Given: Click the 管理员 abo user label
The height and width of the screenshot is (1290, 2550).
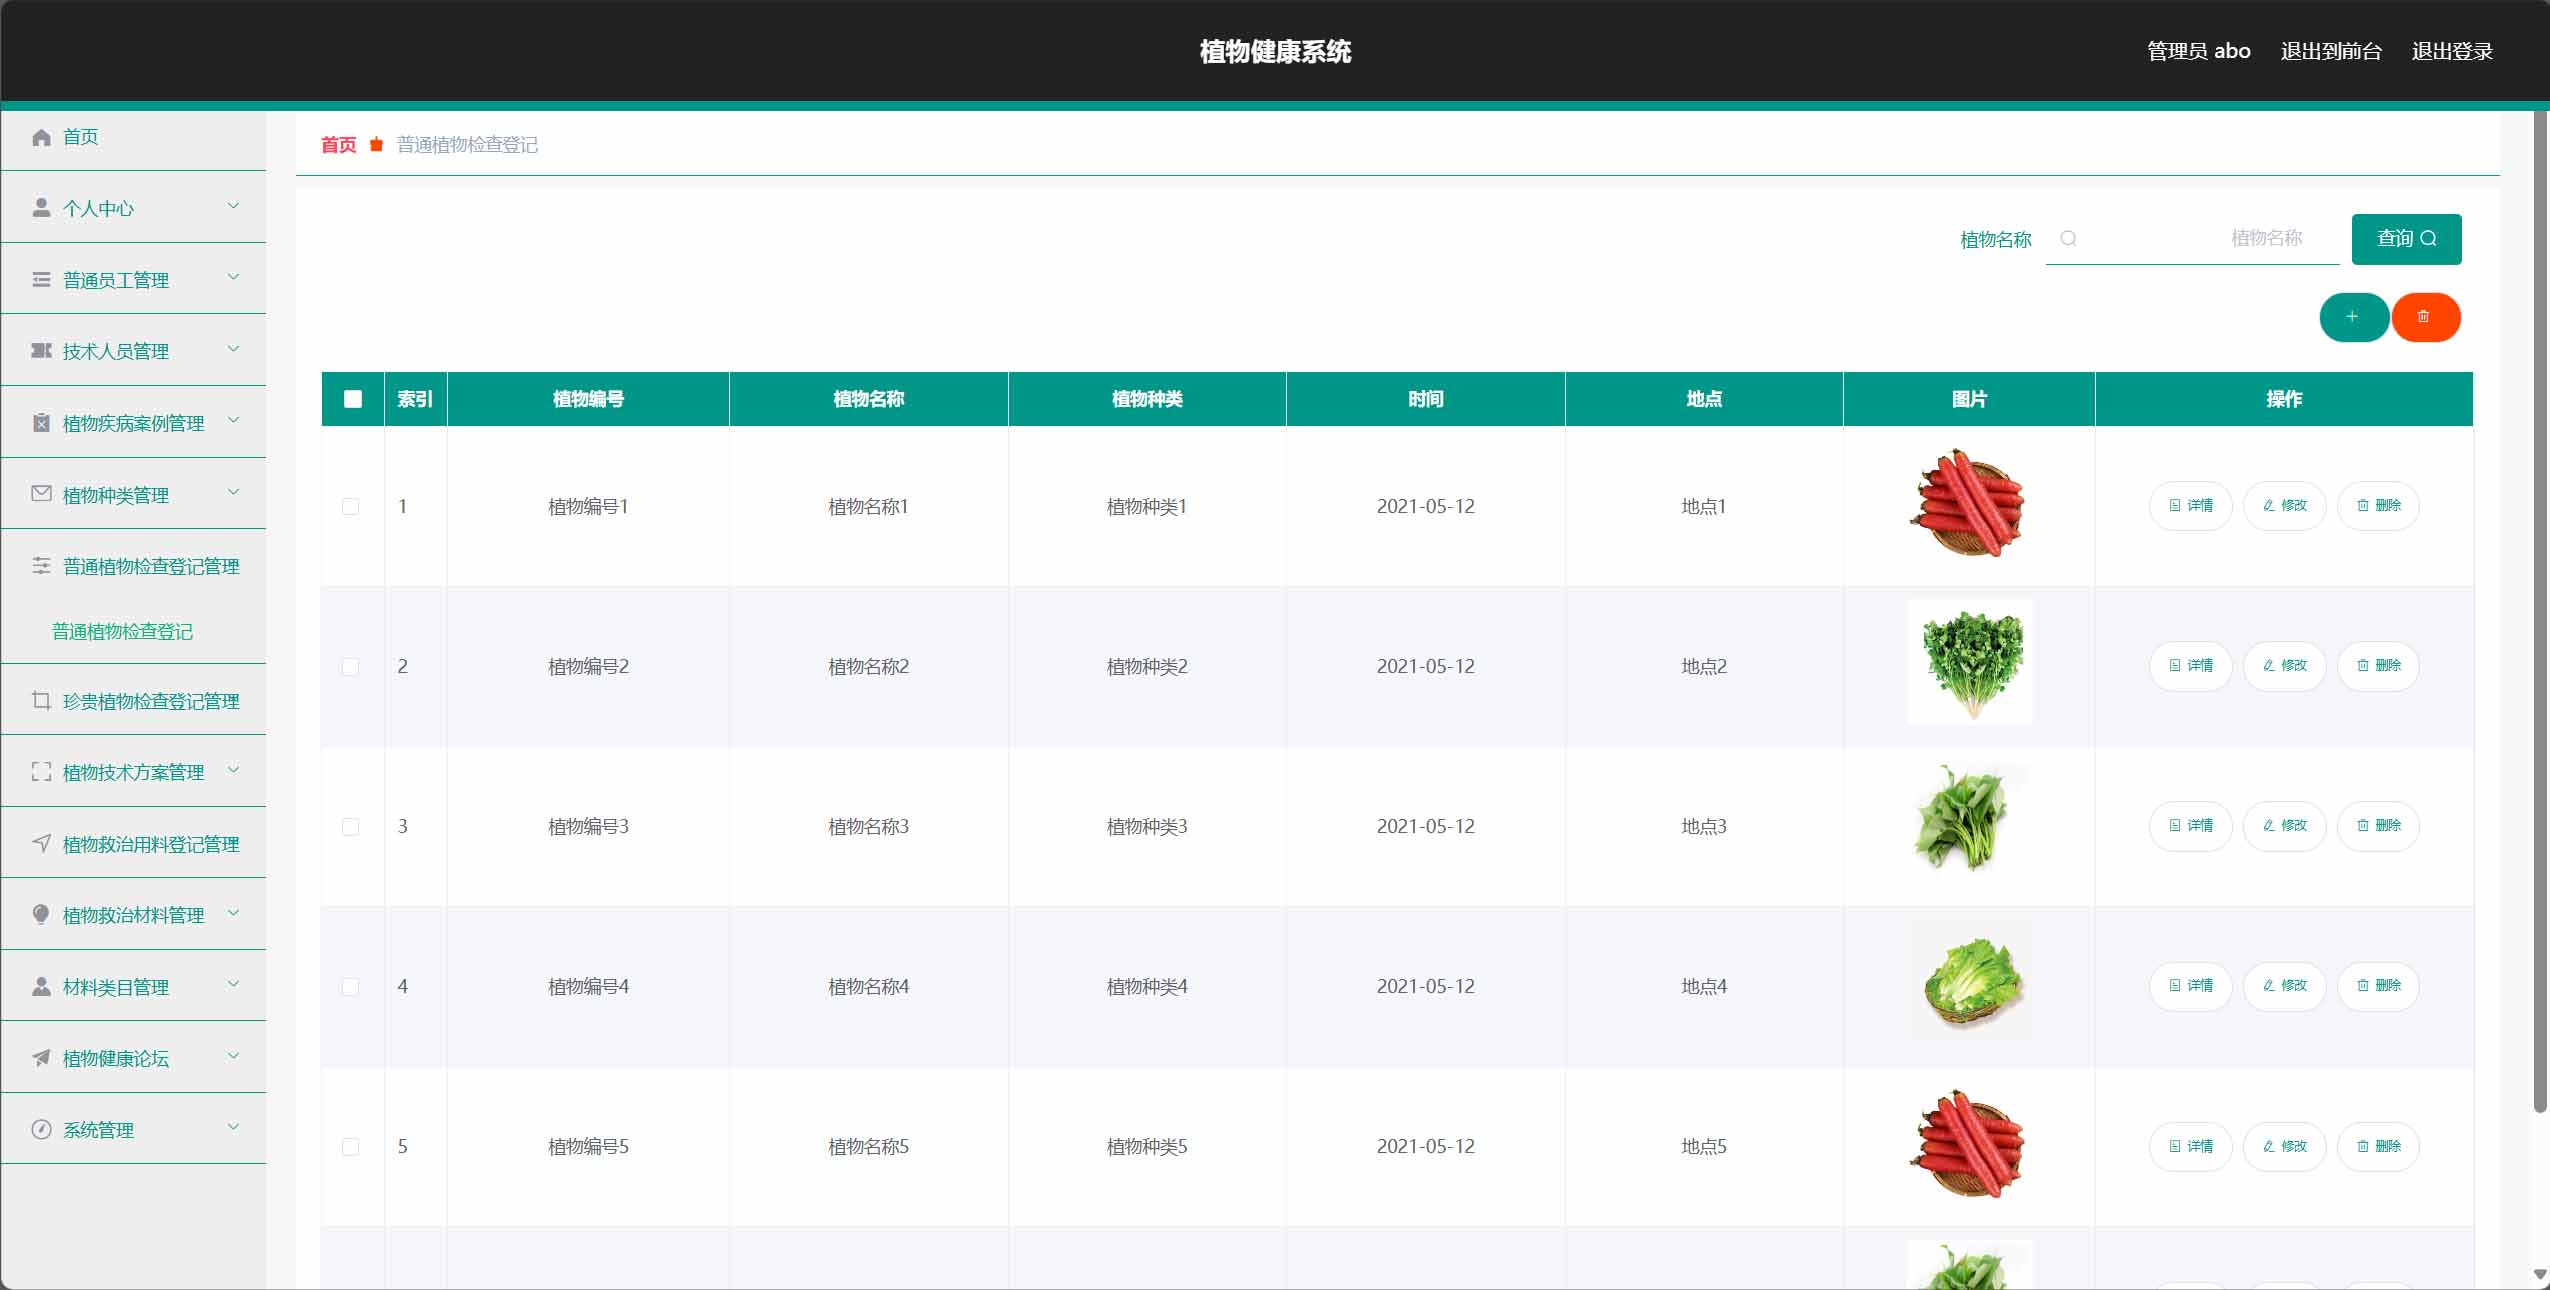Looking at the screenshot, I should click(2198, 51).
